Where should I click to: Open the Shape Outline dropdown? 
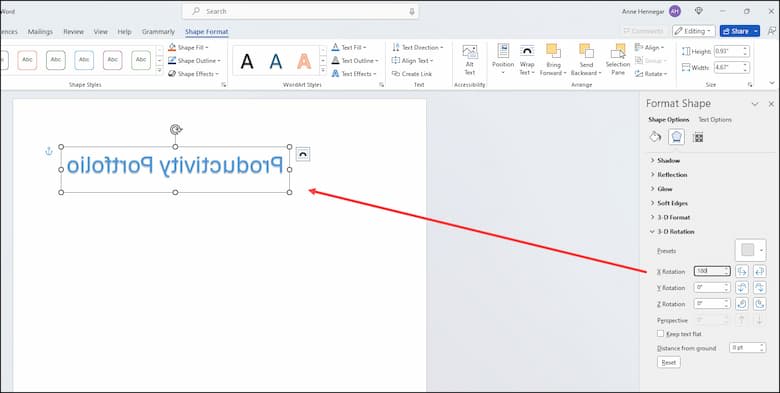pos(194,61)
